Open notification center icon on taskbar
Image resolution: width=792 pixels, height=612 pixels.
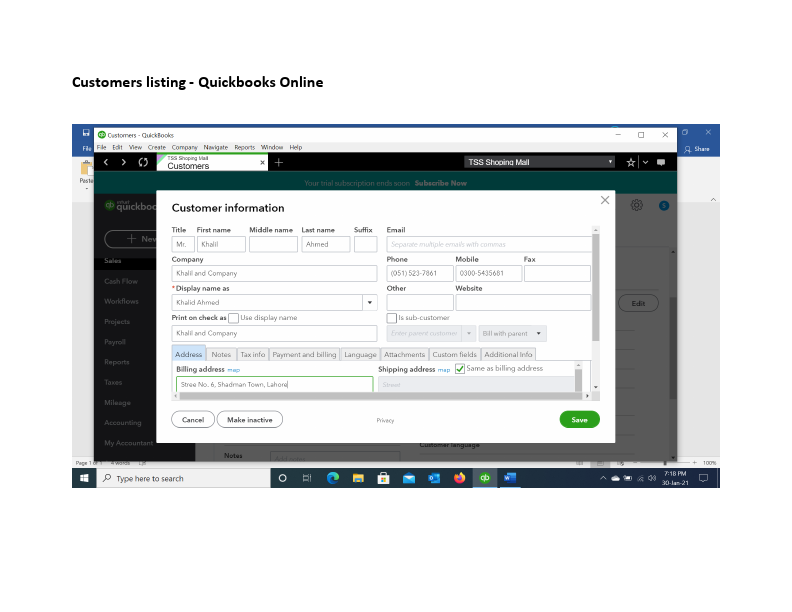tap(703, 478)
